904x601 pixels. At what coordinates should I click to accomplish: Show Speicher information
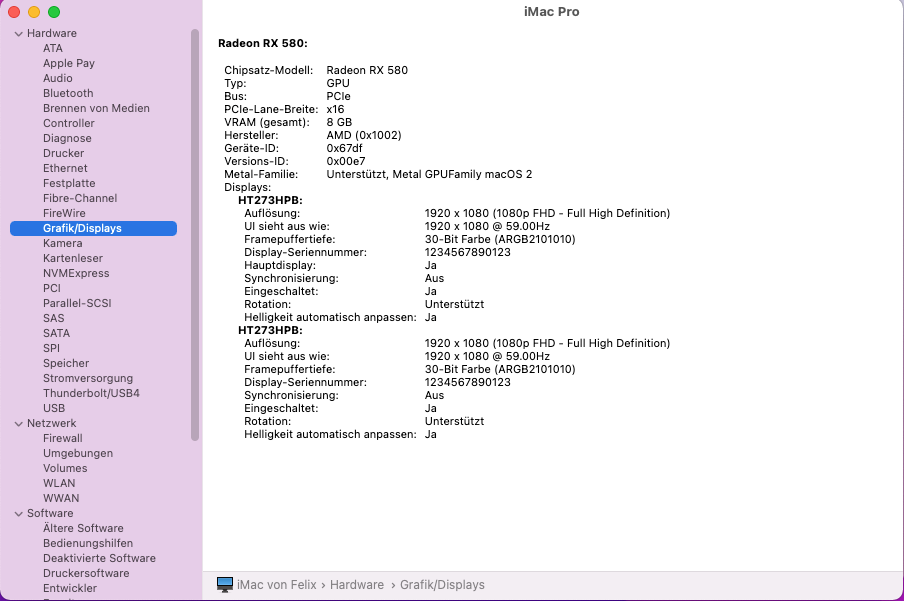pos(66,363)
